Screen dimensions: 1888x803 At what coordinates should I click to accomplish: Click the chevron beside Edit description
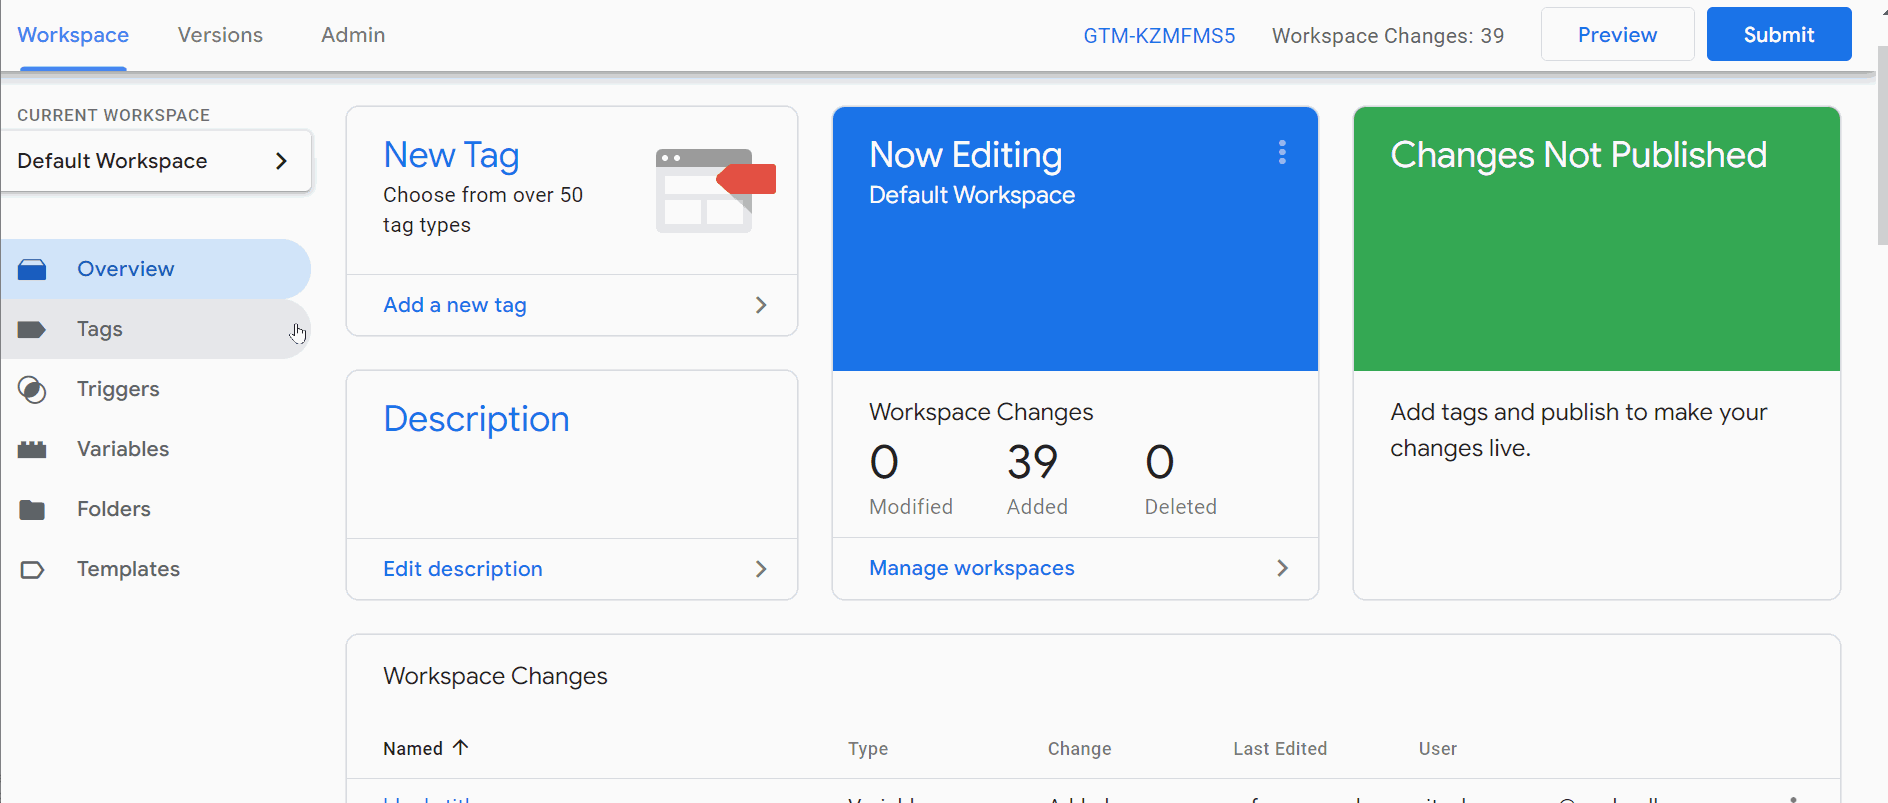tap(761, 569)
